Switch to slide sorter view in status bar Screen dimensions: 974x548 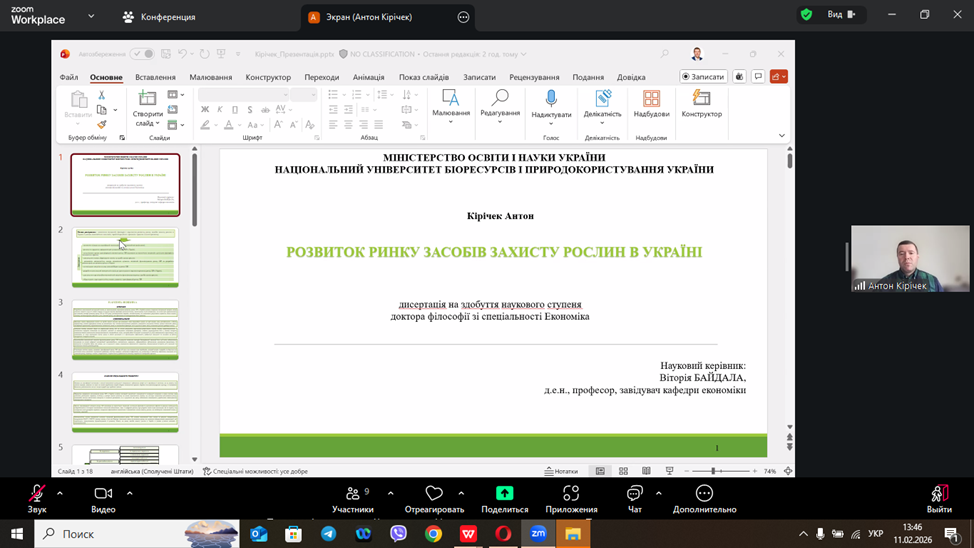[623, 471]
